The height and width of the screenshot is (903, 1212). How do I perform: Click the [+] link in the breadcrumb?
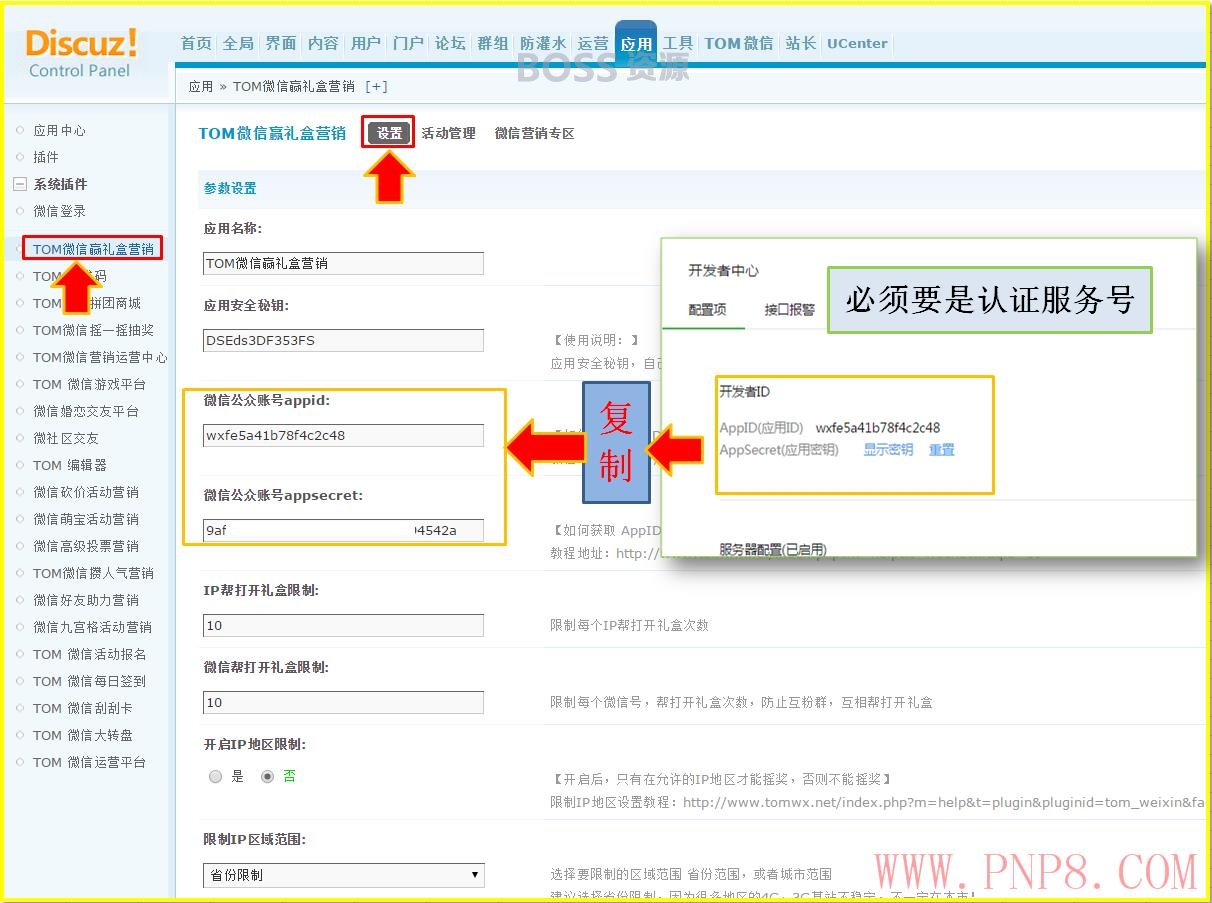[377, 86]
